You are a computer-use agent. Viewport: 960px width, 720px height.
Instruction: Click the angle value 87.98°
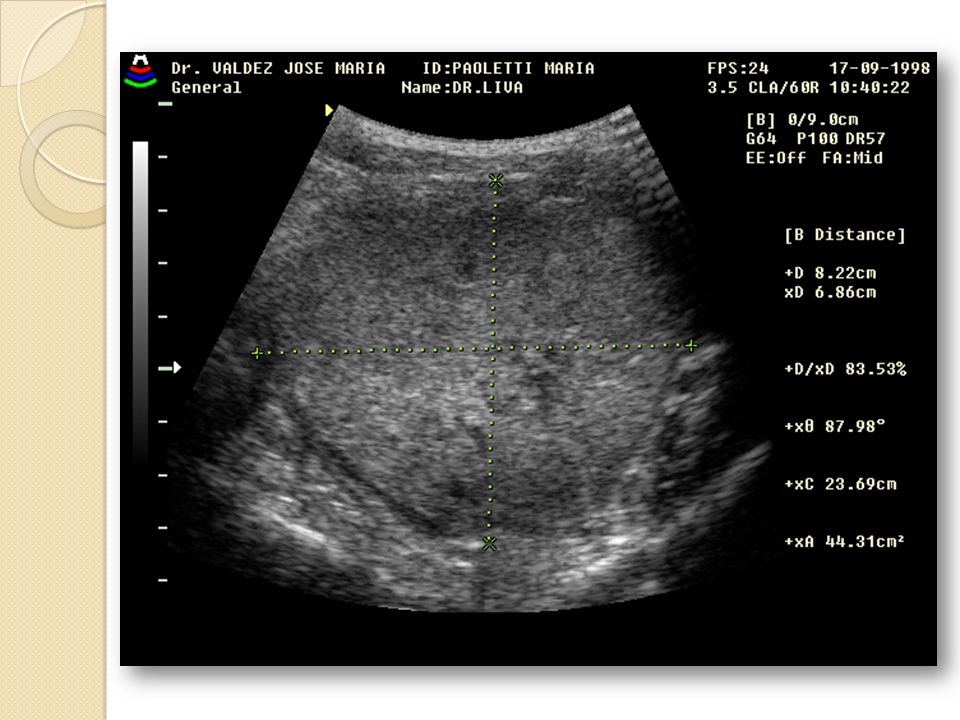[x=855, y=426]
